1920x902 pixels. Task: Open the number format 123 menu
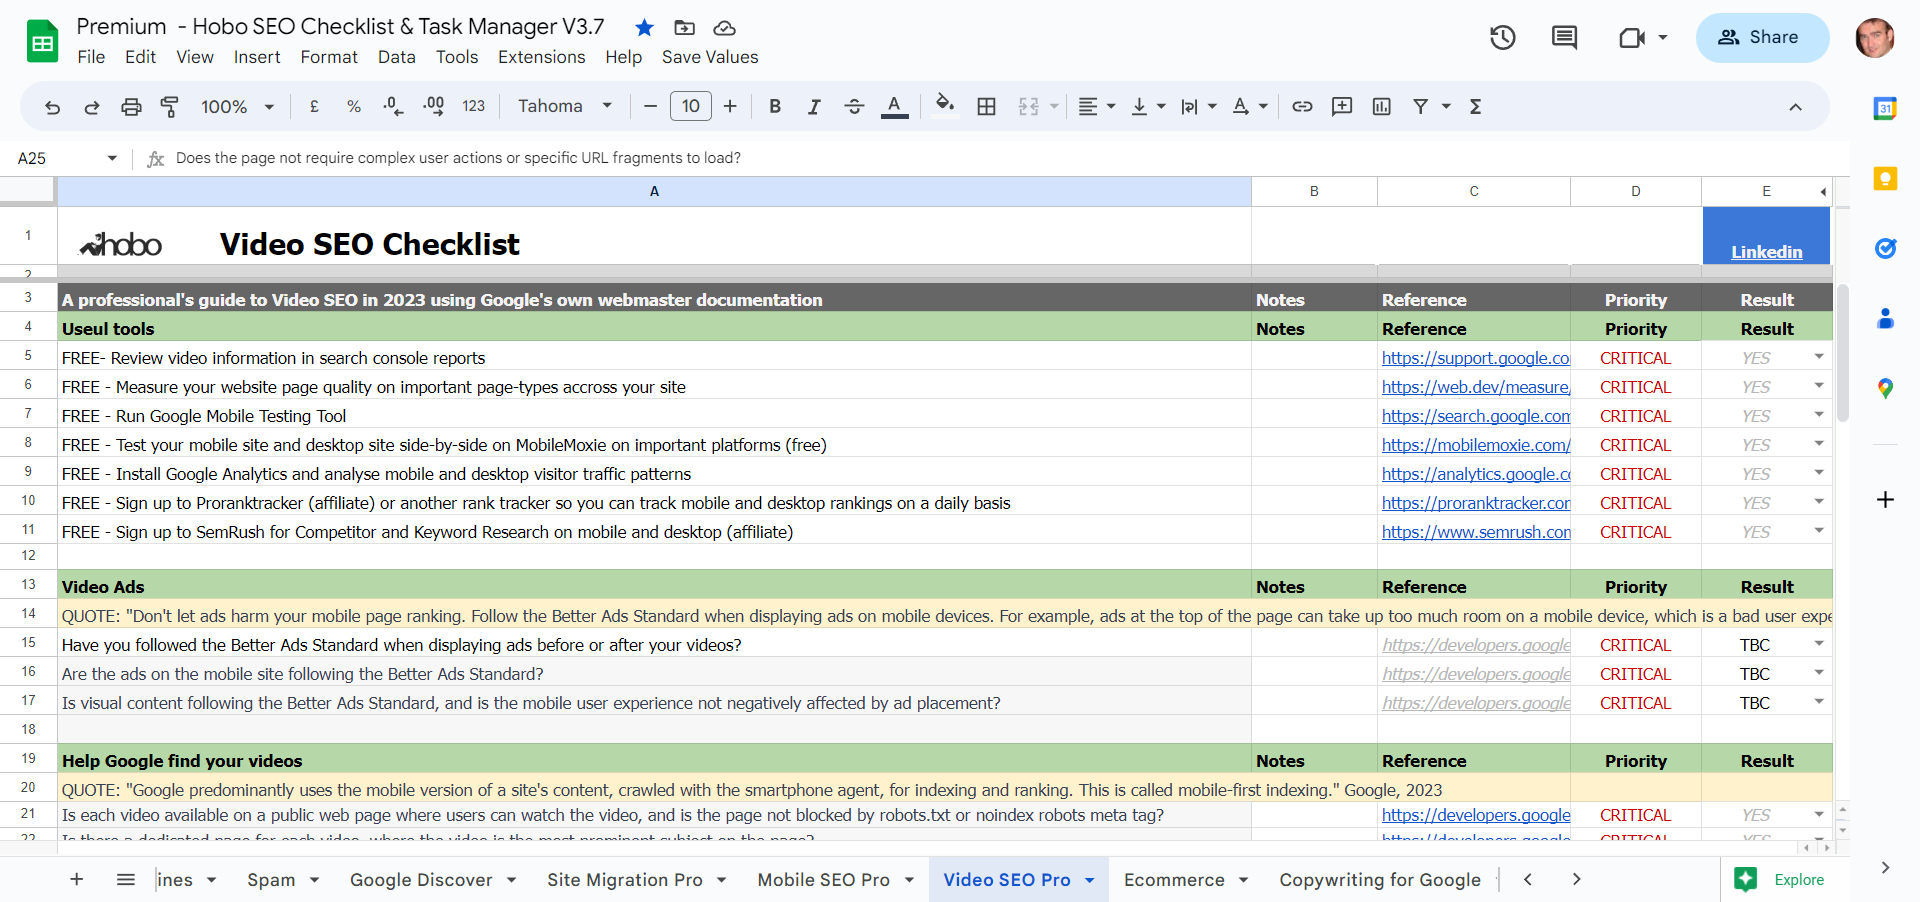(x=474, y=106)
